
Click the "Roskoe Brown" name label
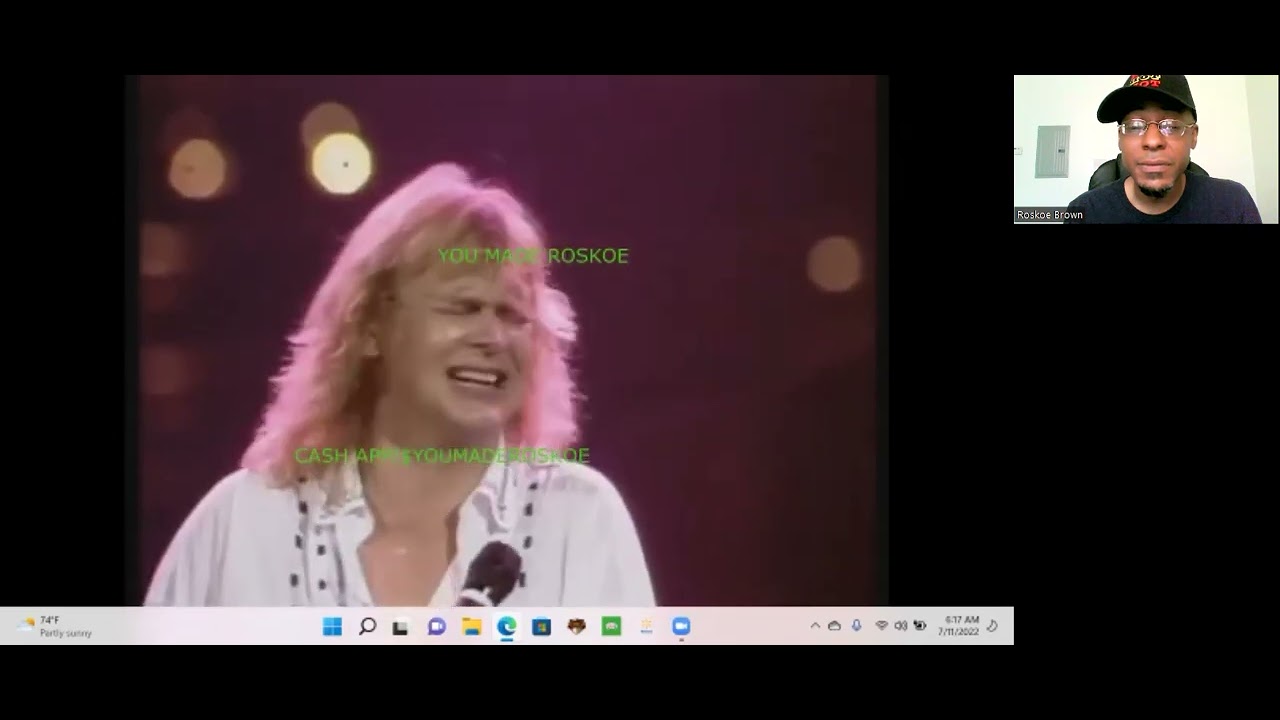click(x=1050, y=215)
